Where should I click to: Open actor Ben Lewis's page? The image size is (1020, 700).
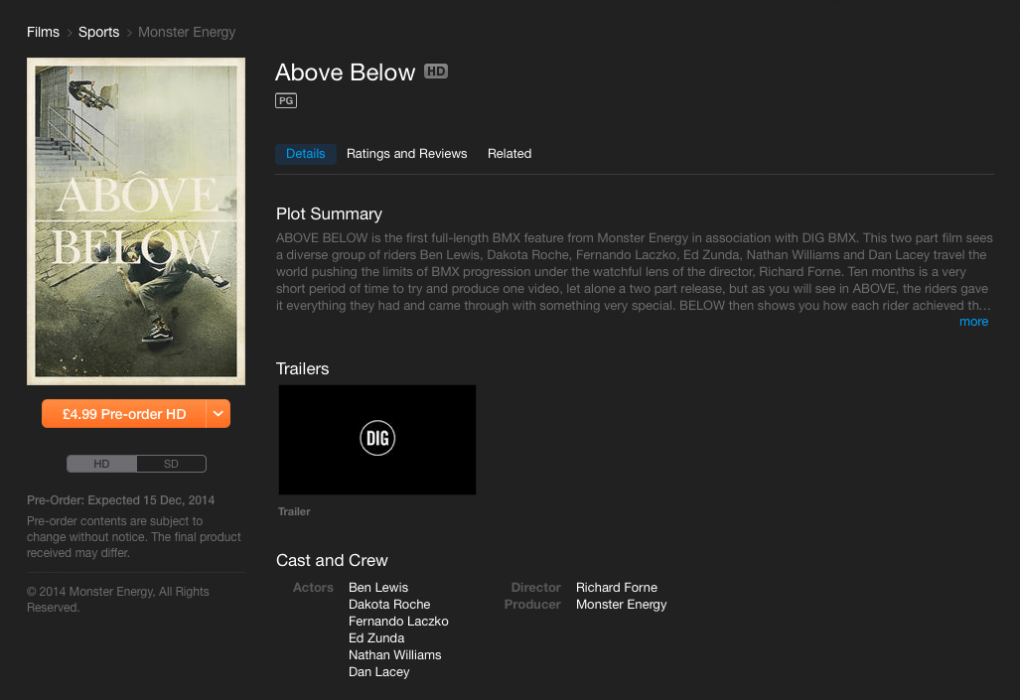point(379,587)
